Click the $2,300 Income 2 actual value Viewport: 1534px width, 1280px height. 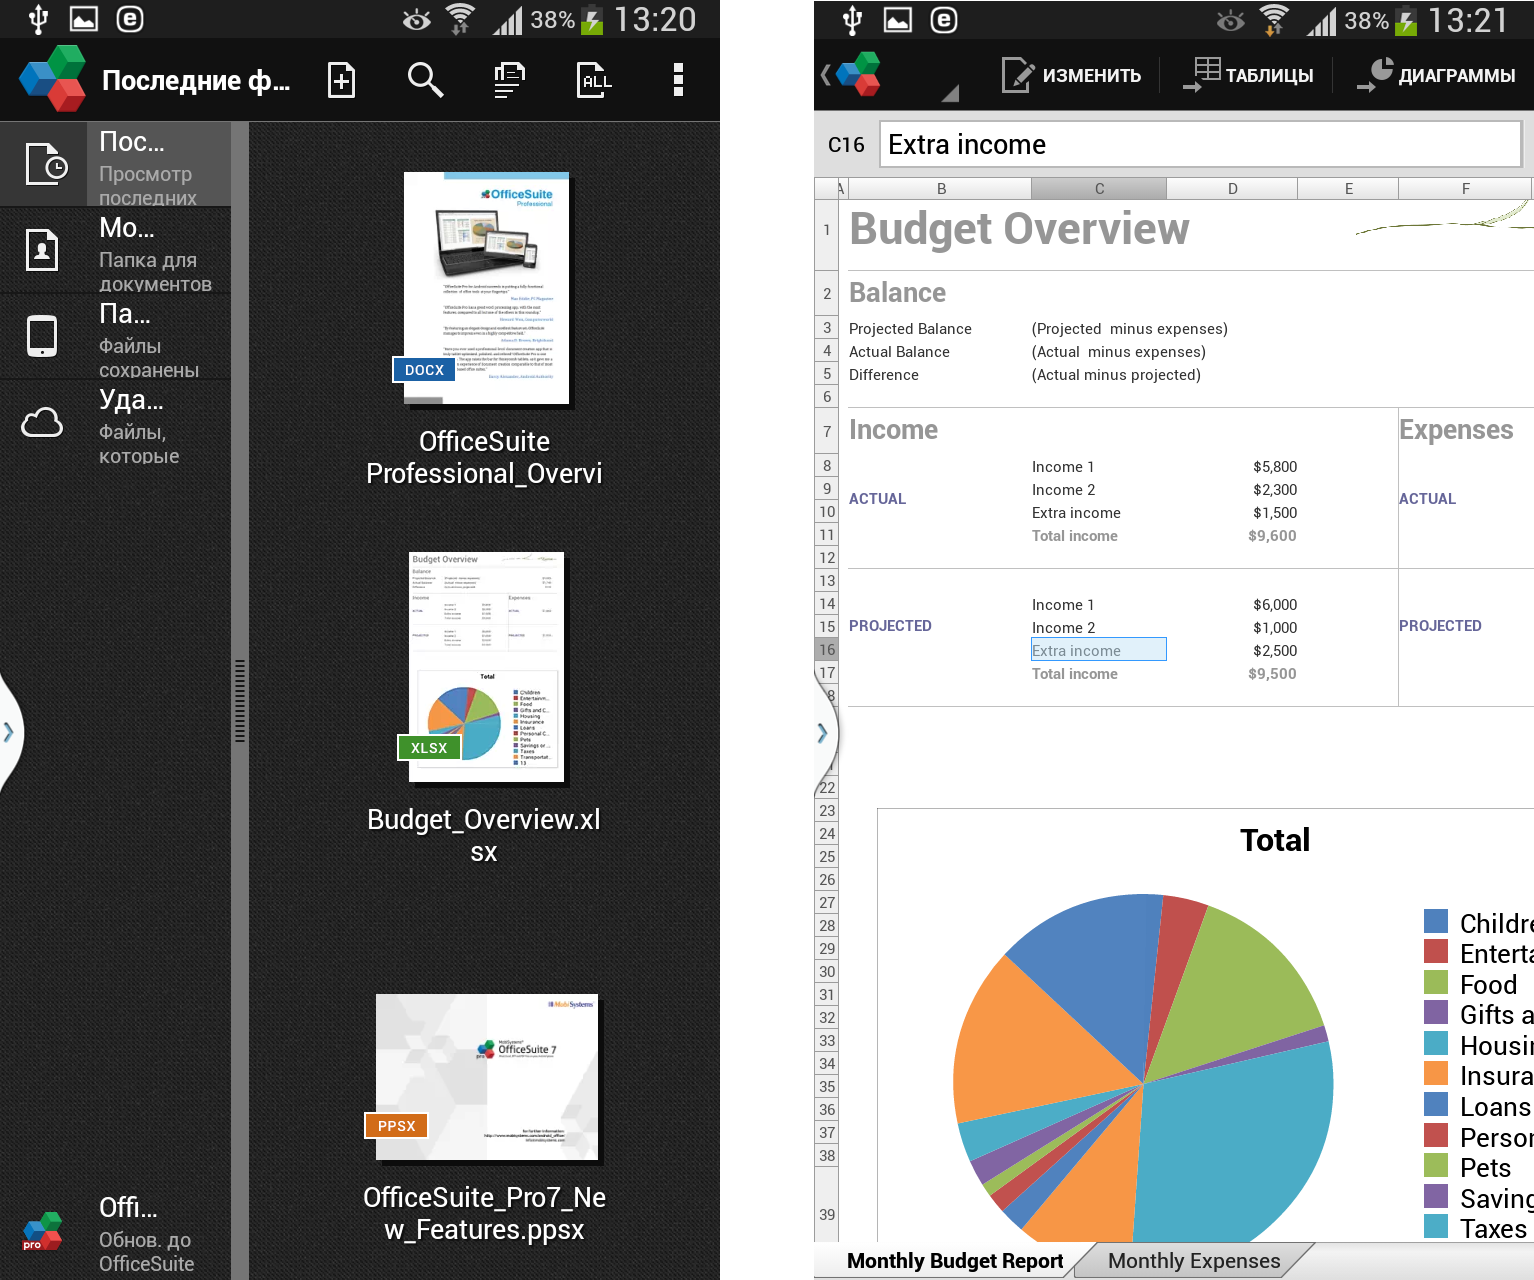[1275, 490]
